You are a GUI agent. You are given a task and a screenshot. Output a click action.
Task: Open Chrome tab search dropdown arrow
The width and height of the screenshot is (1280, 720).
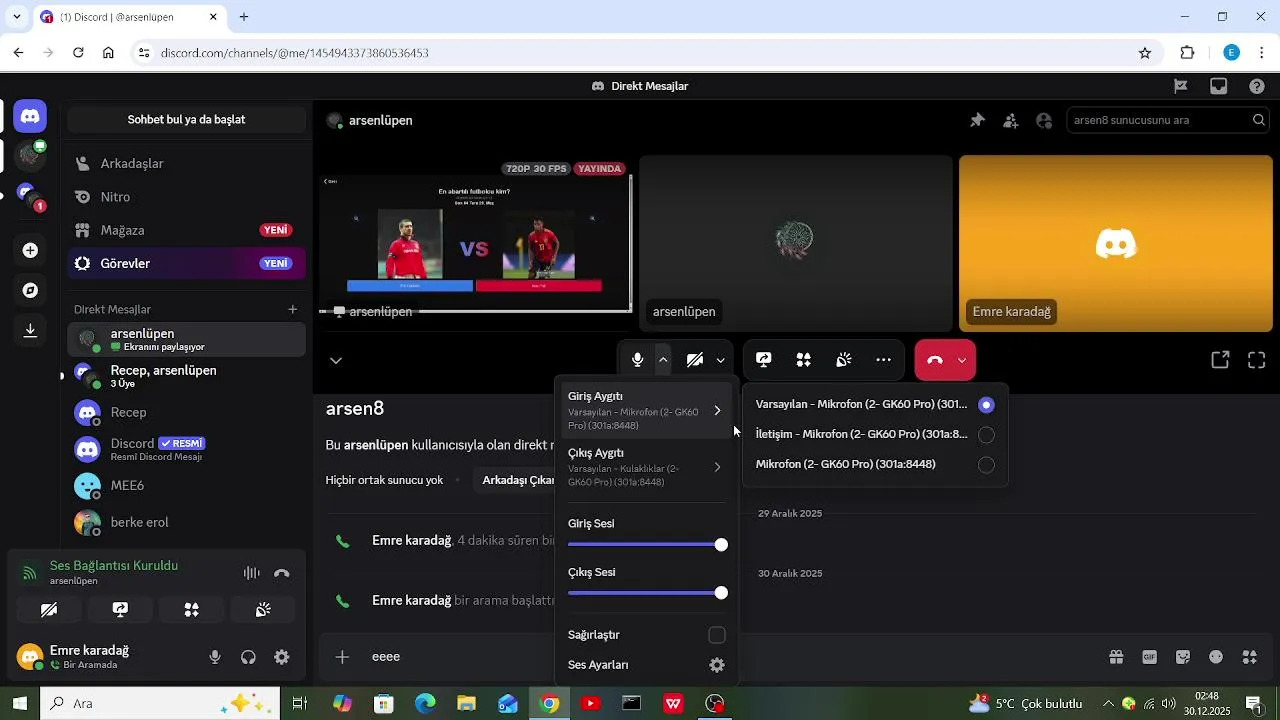16,17
